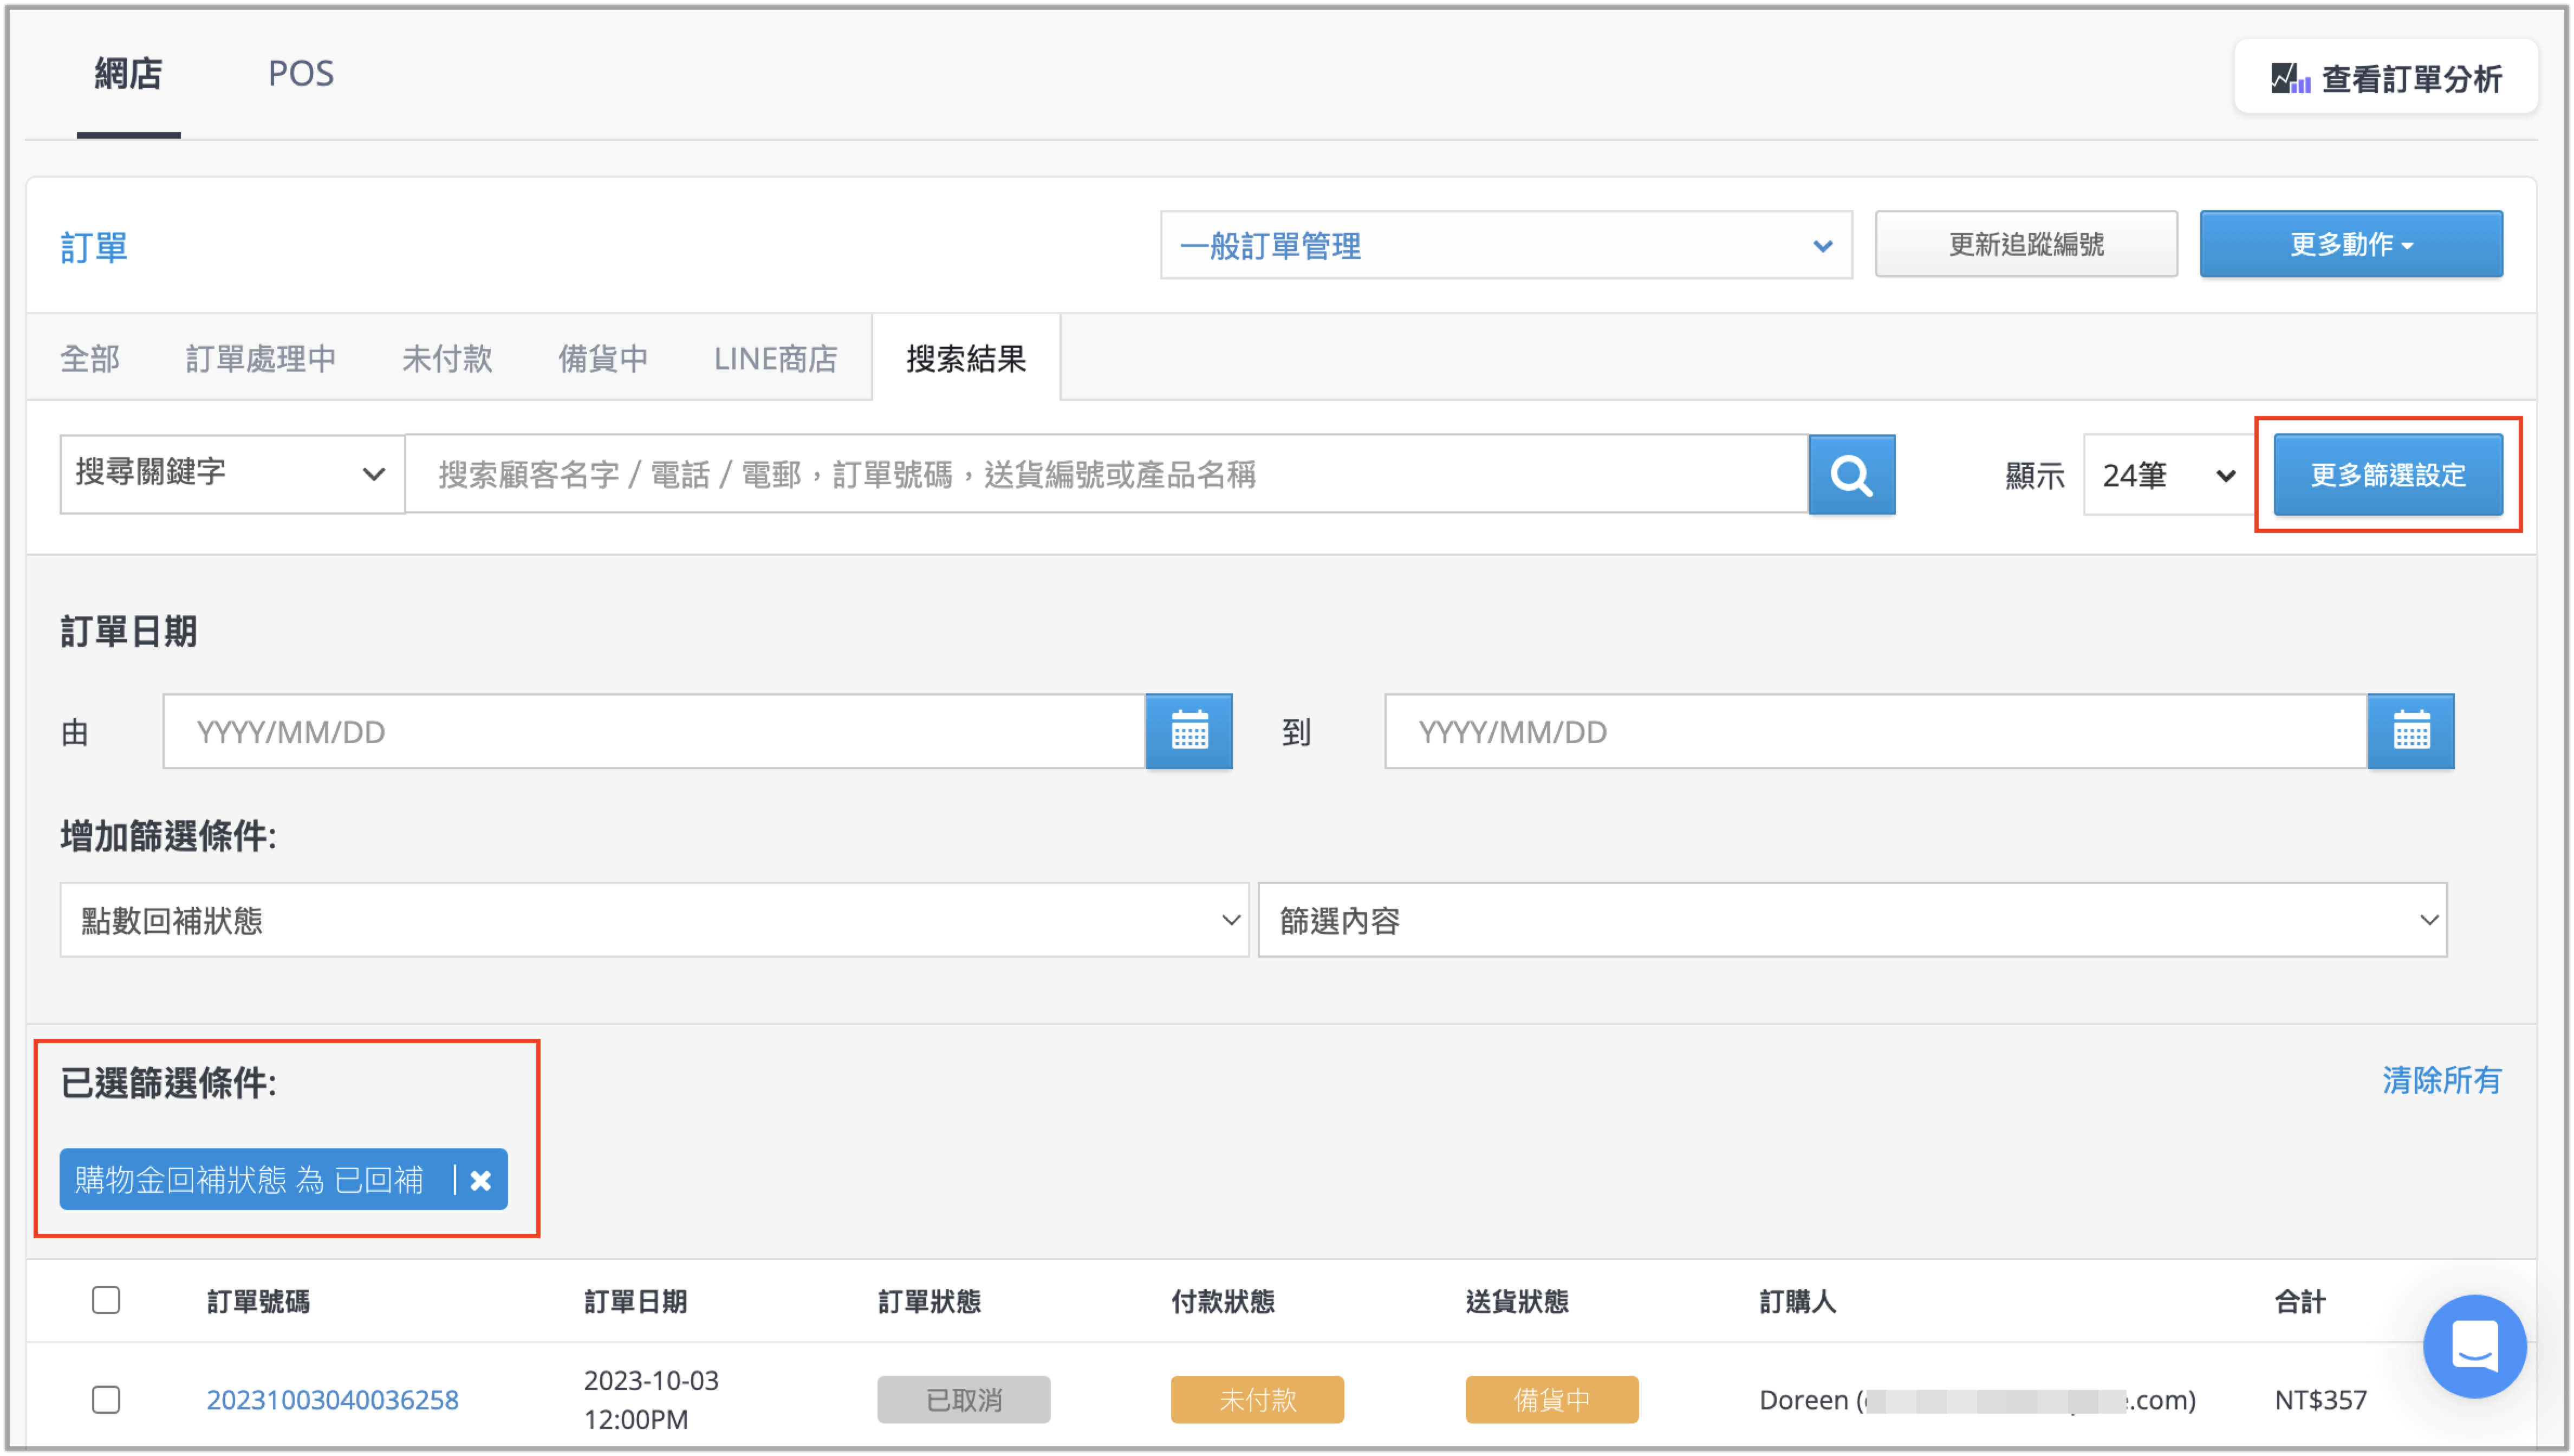Click the 送貨狀態 column header
The image size is (2574, 1456).
point(1517,1301)
